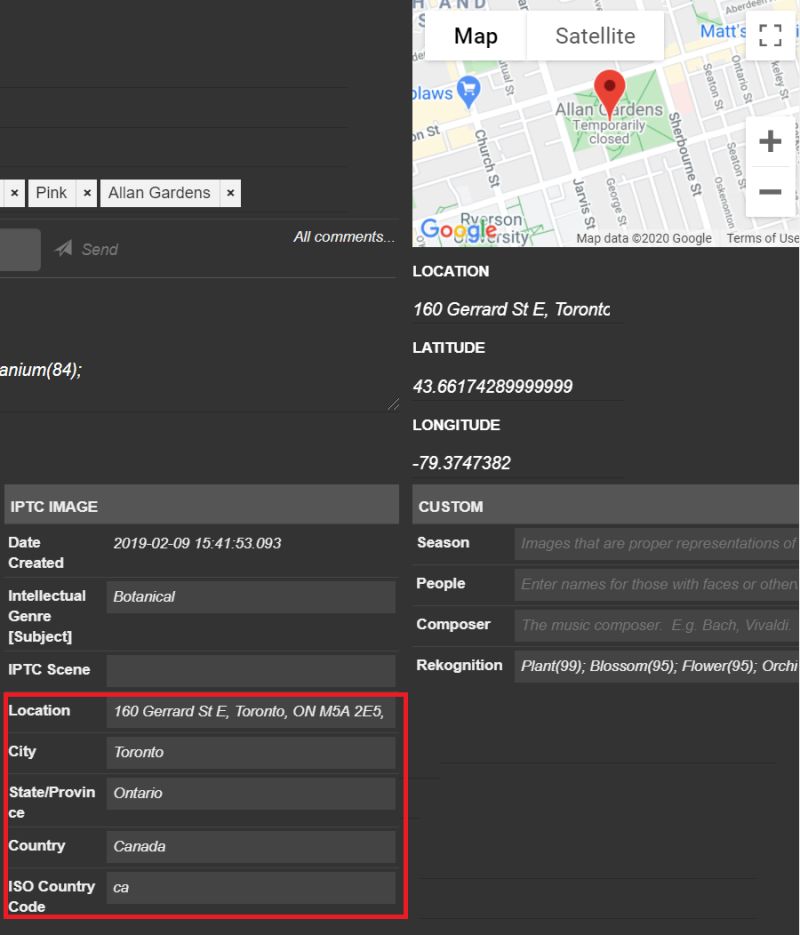Edit the IPTC Location field for Gerrard St
Viewport: 800px width, 935px height.
point(251,711)
